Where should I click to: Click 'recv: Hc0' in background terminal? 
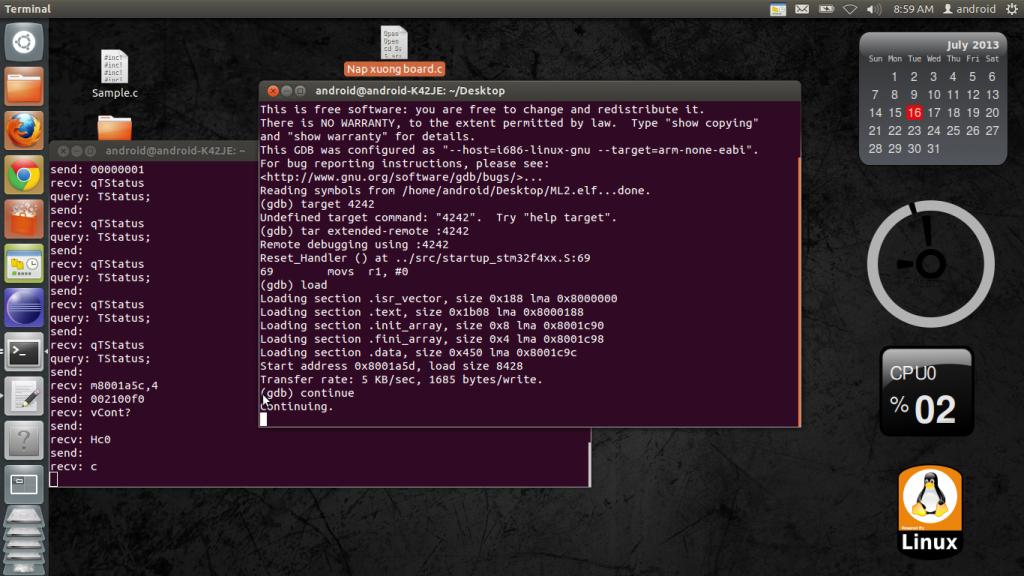click(80, 440)
